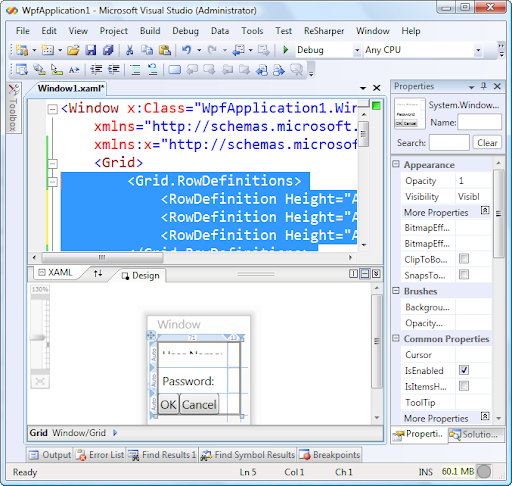Image resolution: width=512 pixels, height=486 pixels.
Task: Expand More Properties under Appearance
Action: [x=485, y=210]
